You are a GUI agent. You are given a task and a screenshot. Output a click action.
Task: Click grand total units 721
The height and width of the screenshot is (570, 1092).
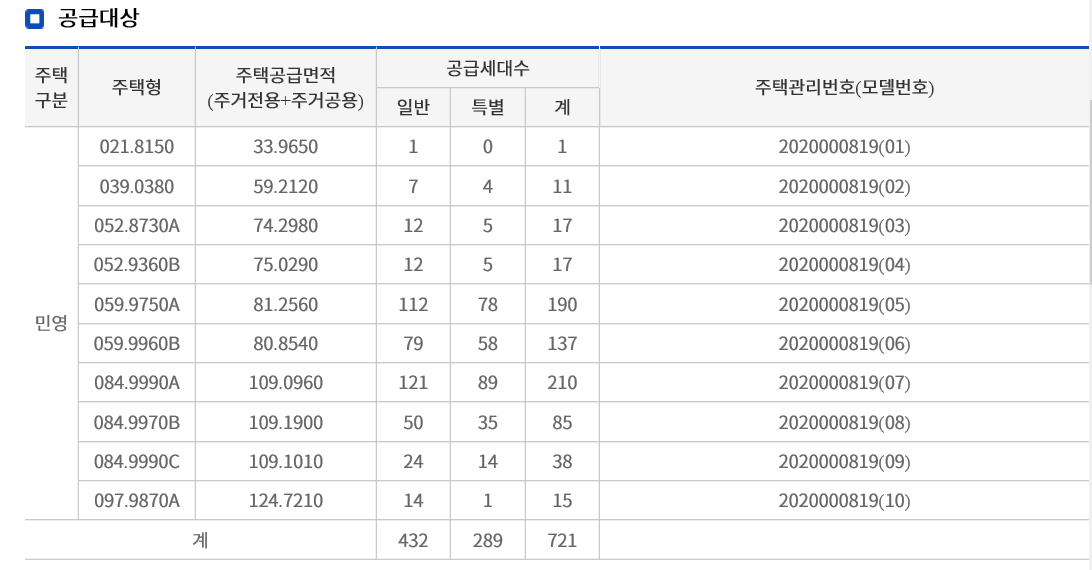point(562,540)
